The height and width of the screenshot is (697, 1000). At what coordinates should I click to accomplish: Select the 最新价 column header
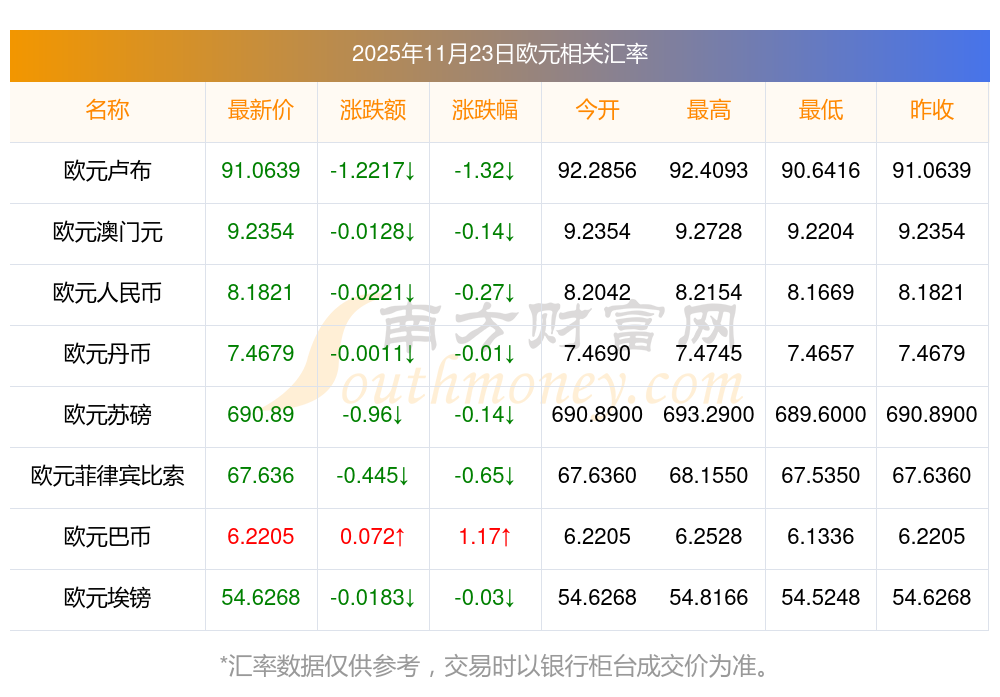[261, 110]
